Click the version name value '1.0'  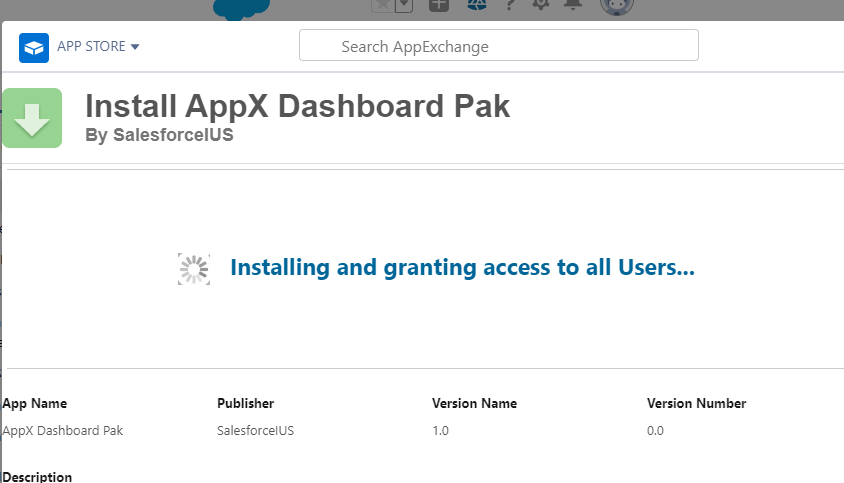pyautogui.click(x=440, y=431)
